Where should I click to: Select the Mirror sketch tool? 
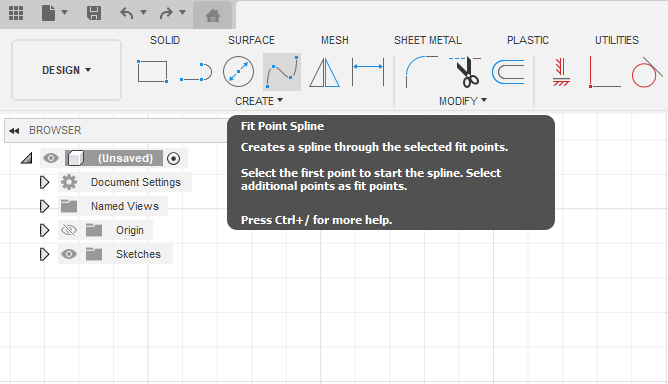(324, 72)
